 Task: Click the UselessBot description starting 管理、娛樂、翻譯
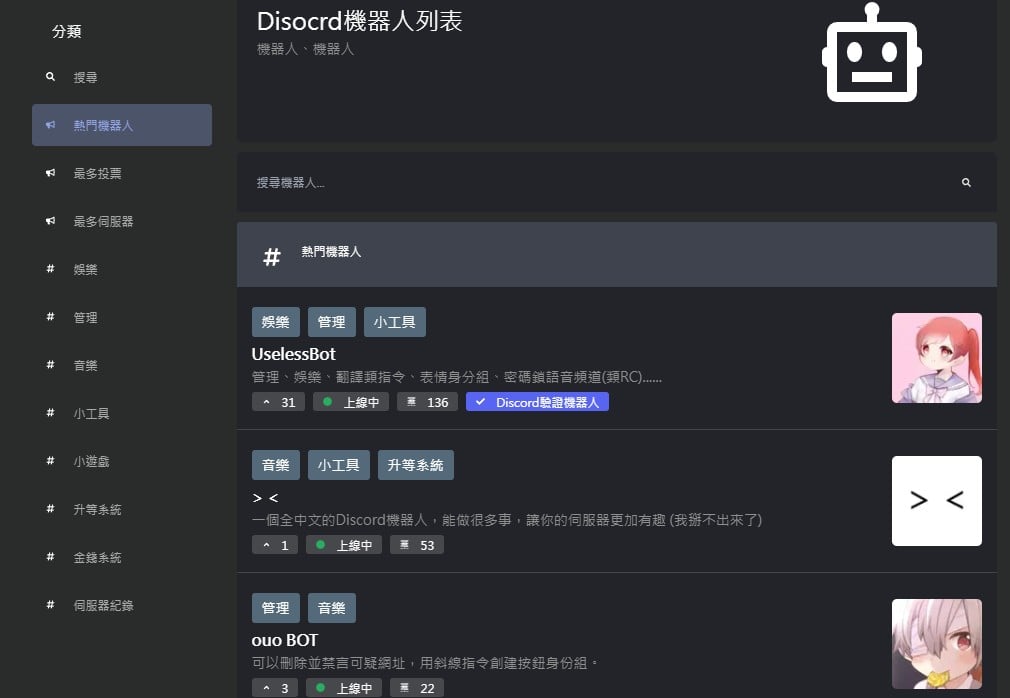(457, 377)
